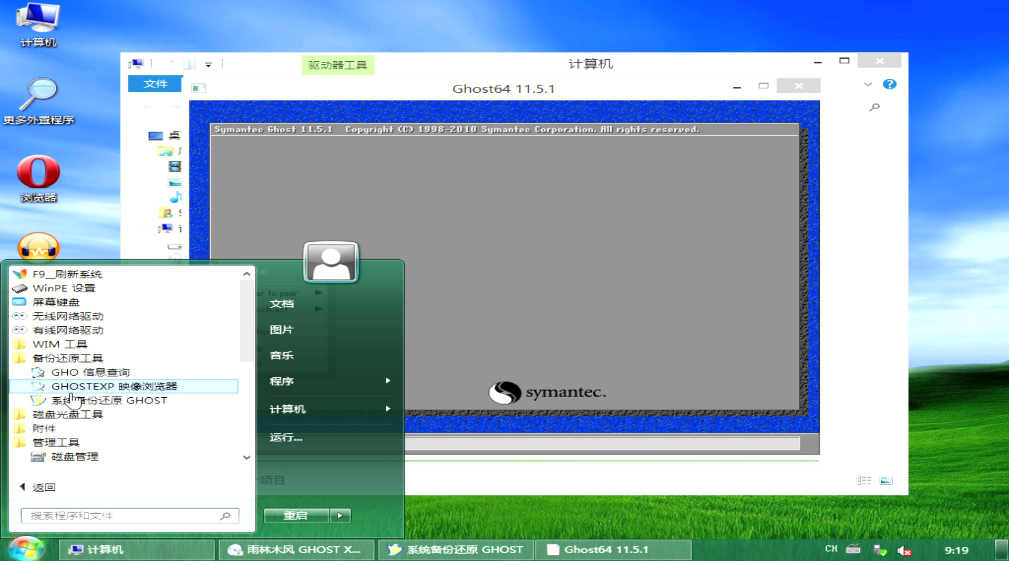This screenshot has height=561, width=1009.
Task: Open the 运行... dialog
Action: tap(286, 437)
